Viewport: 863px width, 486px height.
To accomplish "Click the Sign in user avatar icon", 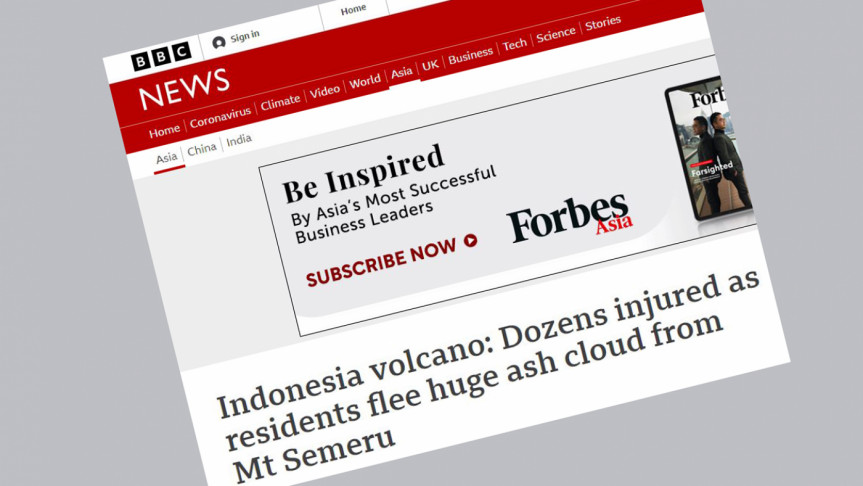I will point(219,42).
